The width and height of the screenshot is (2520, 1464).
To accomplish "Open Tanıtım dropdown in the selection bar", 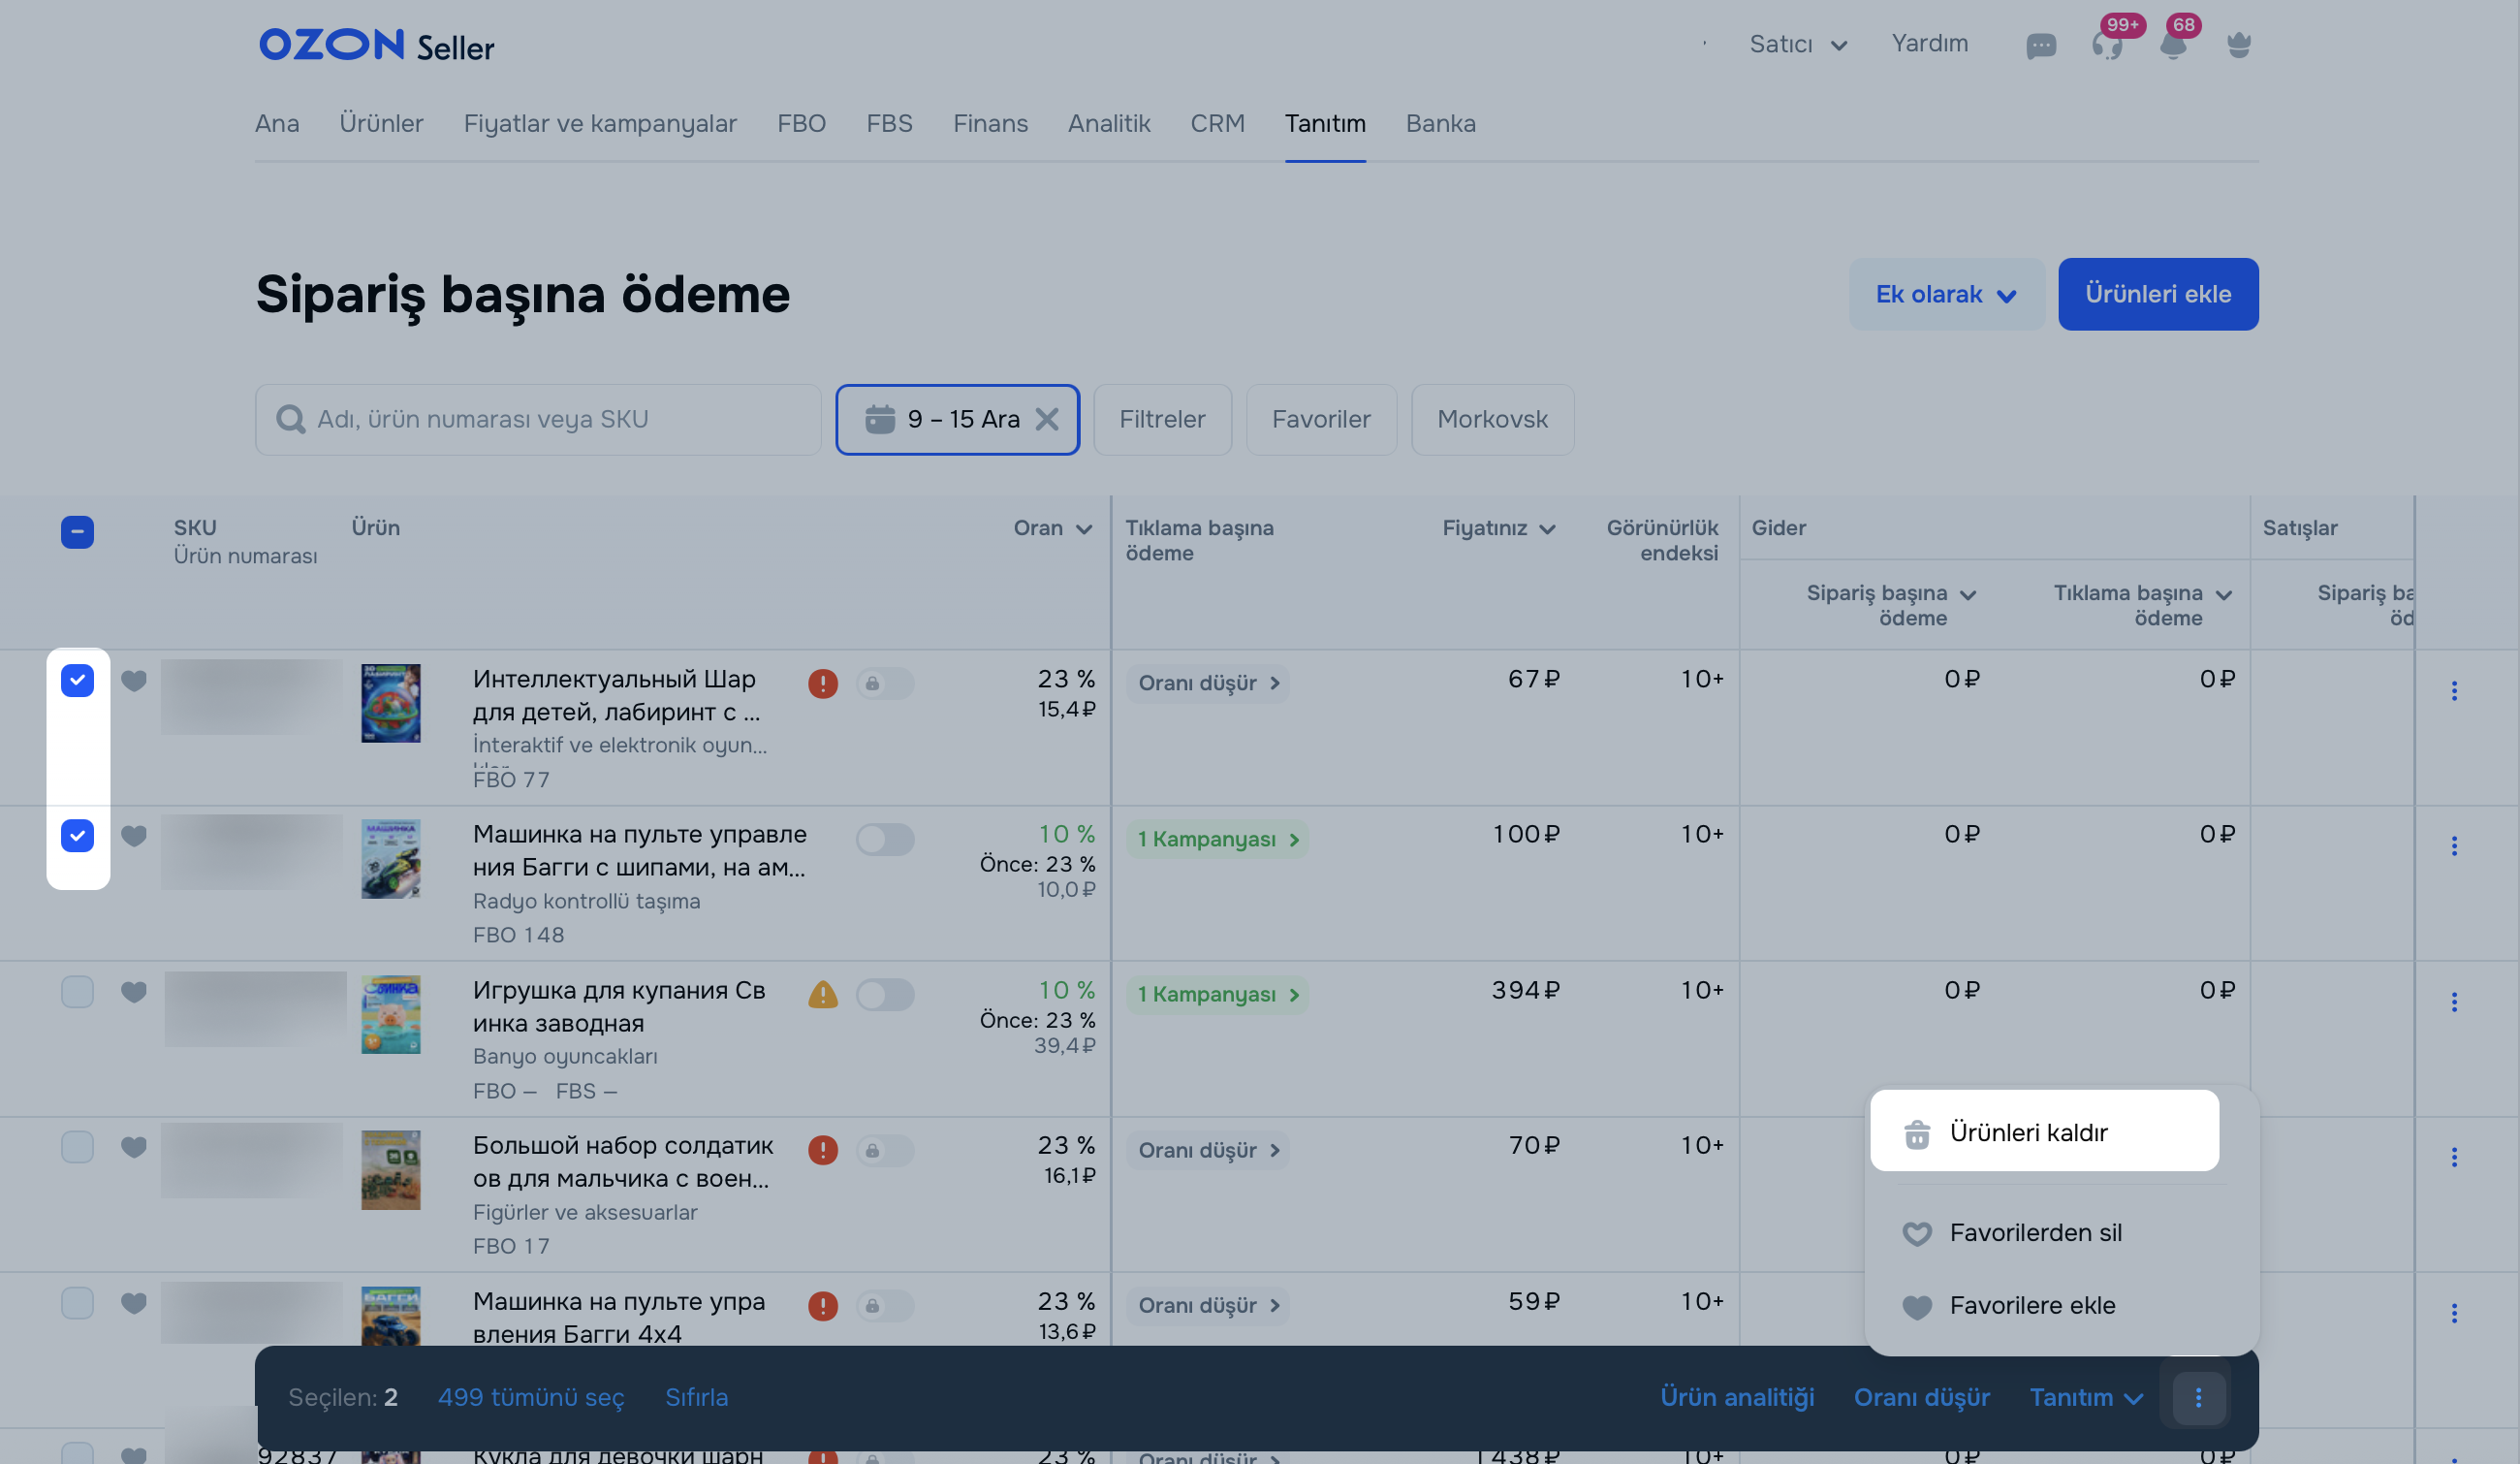I will 2085,1397.
